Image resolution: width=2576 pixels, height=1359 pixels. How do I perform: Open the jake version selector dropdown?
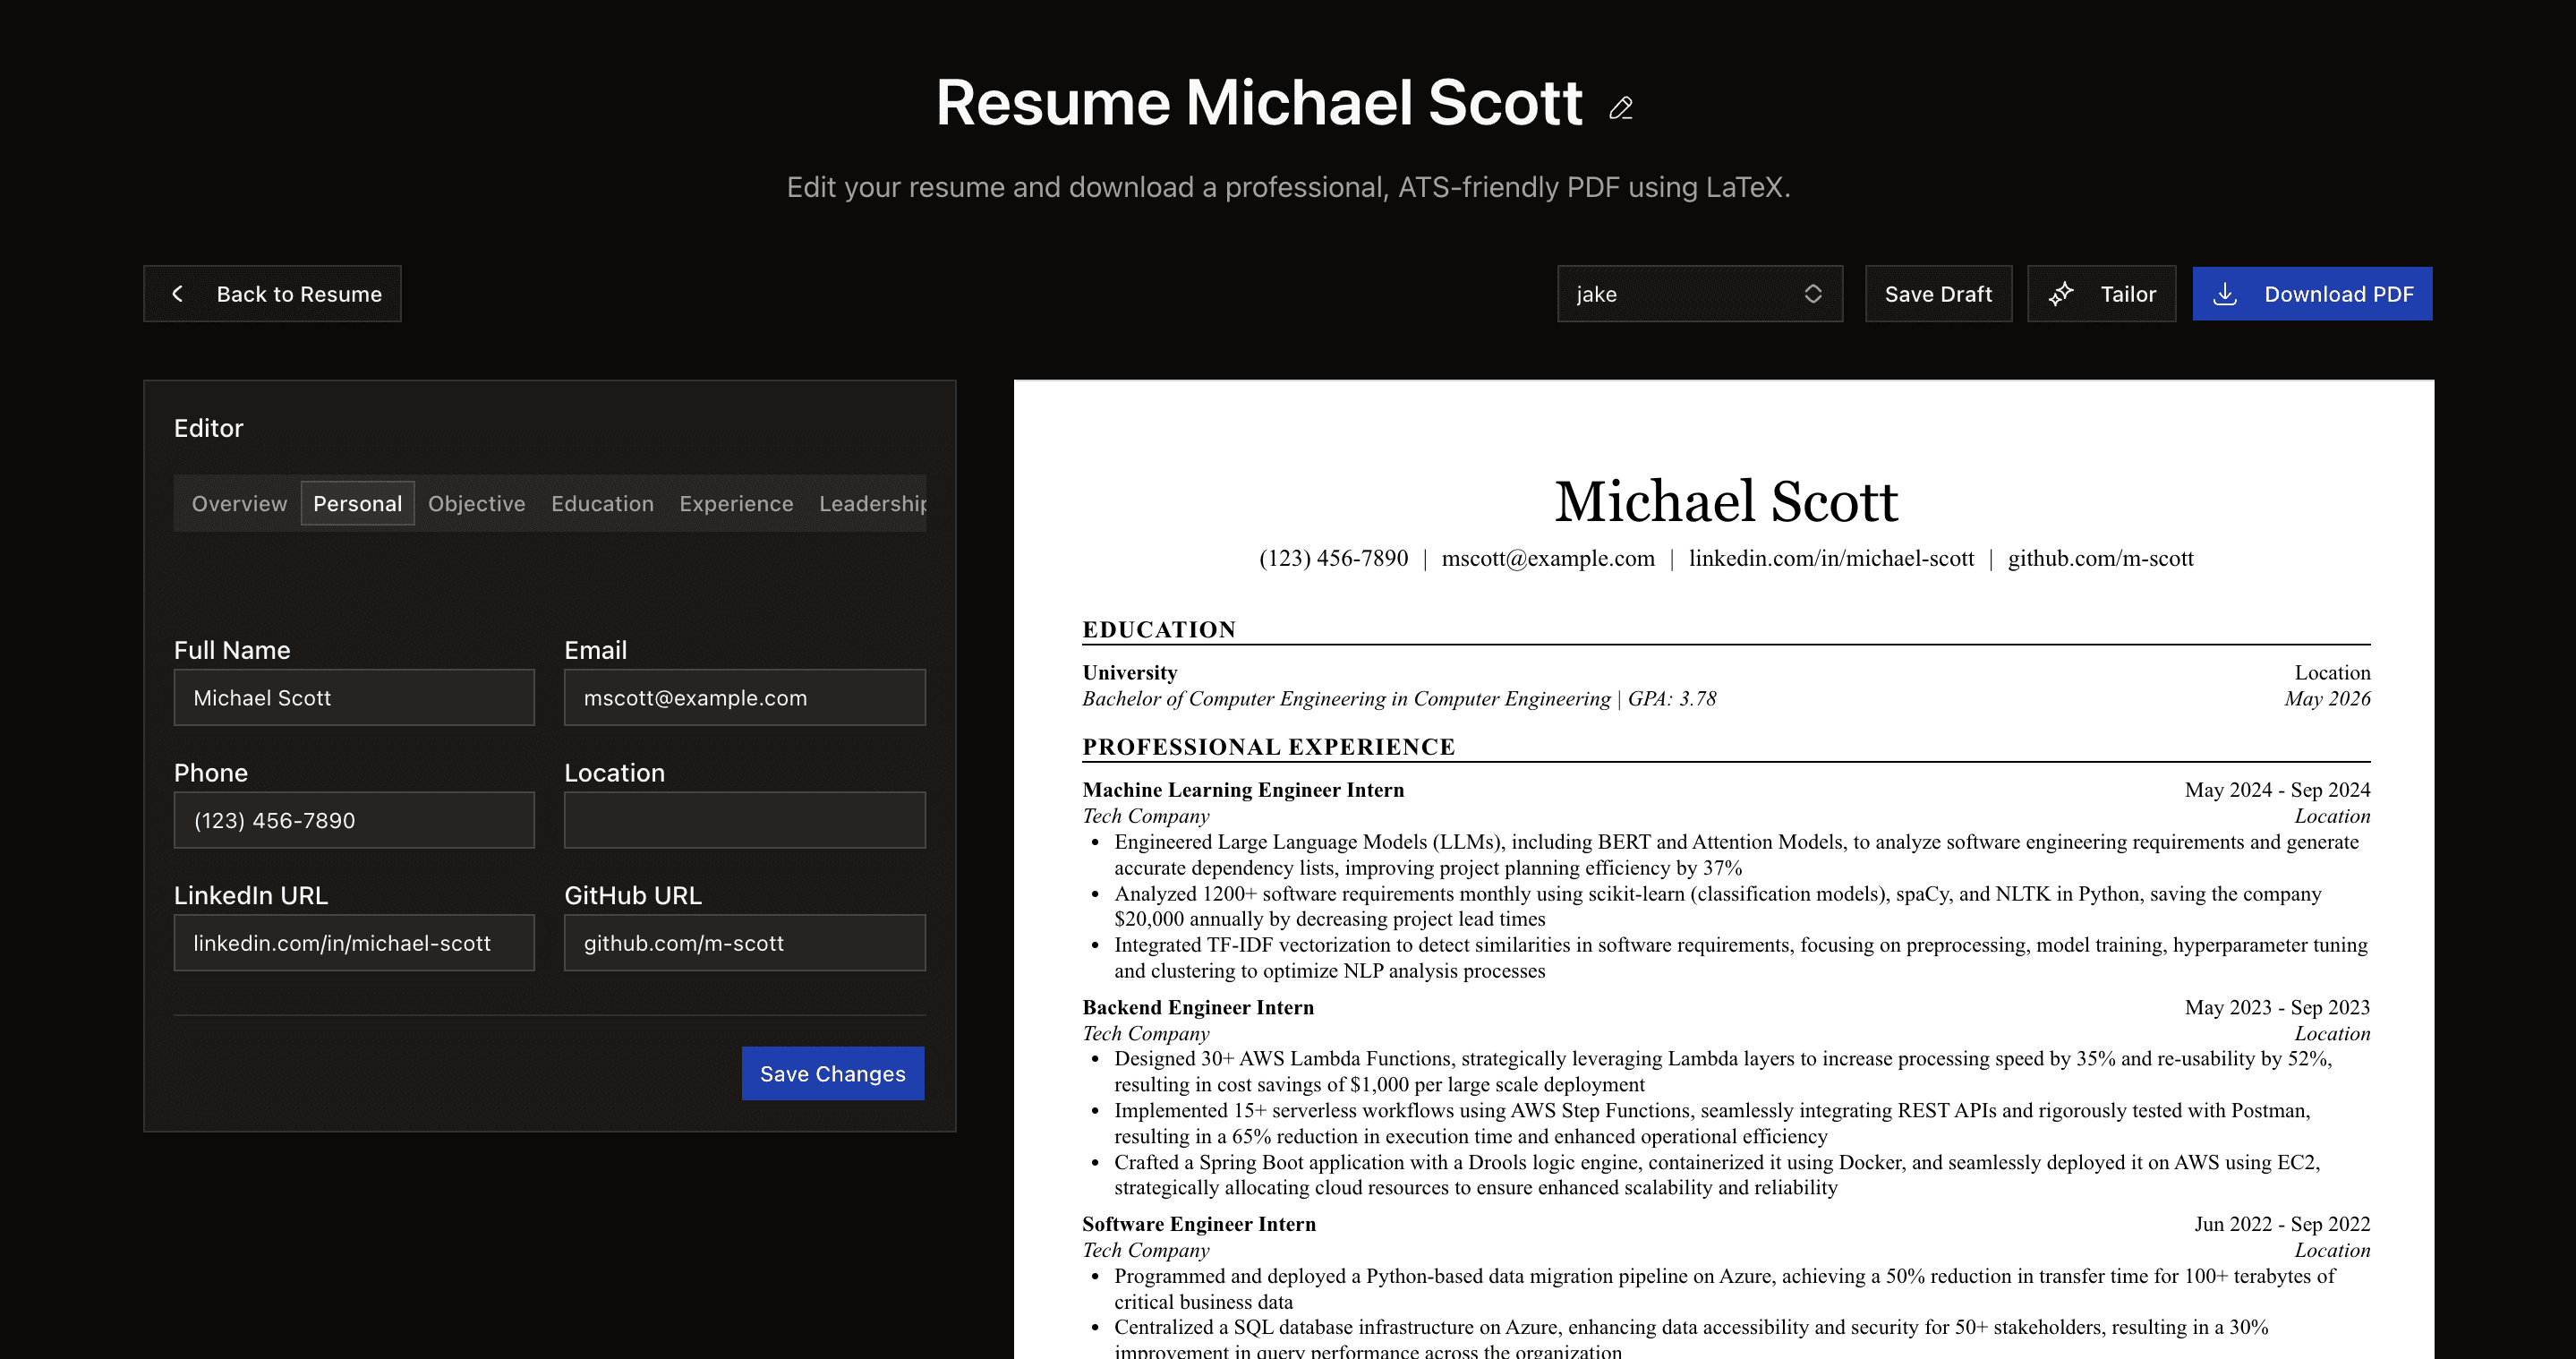pos(1700,293)
